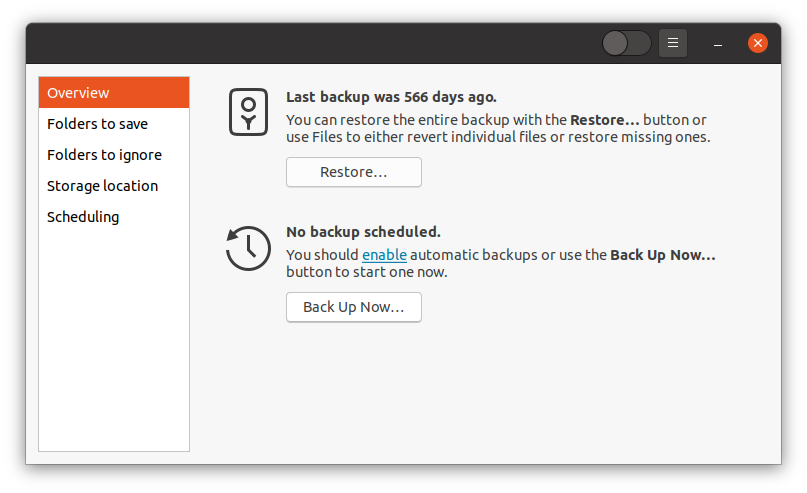Click the clock history icon beside schedule info
Screen dimensions: 807x493
(x=248, y=249)
